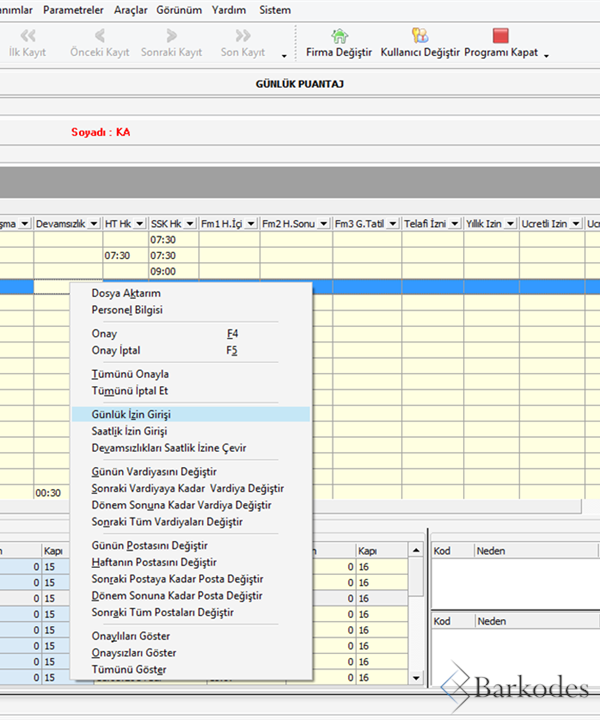Open the Araçlar menu
The width and height of the screenshot is (600, 720).
coord(132,10)
